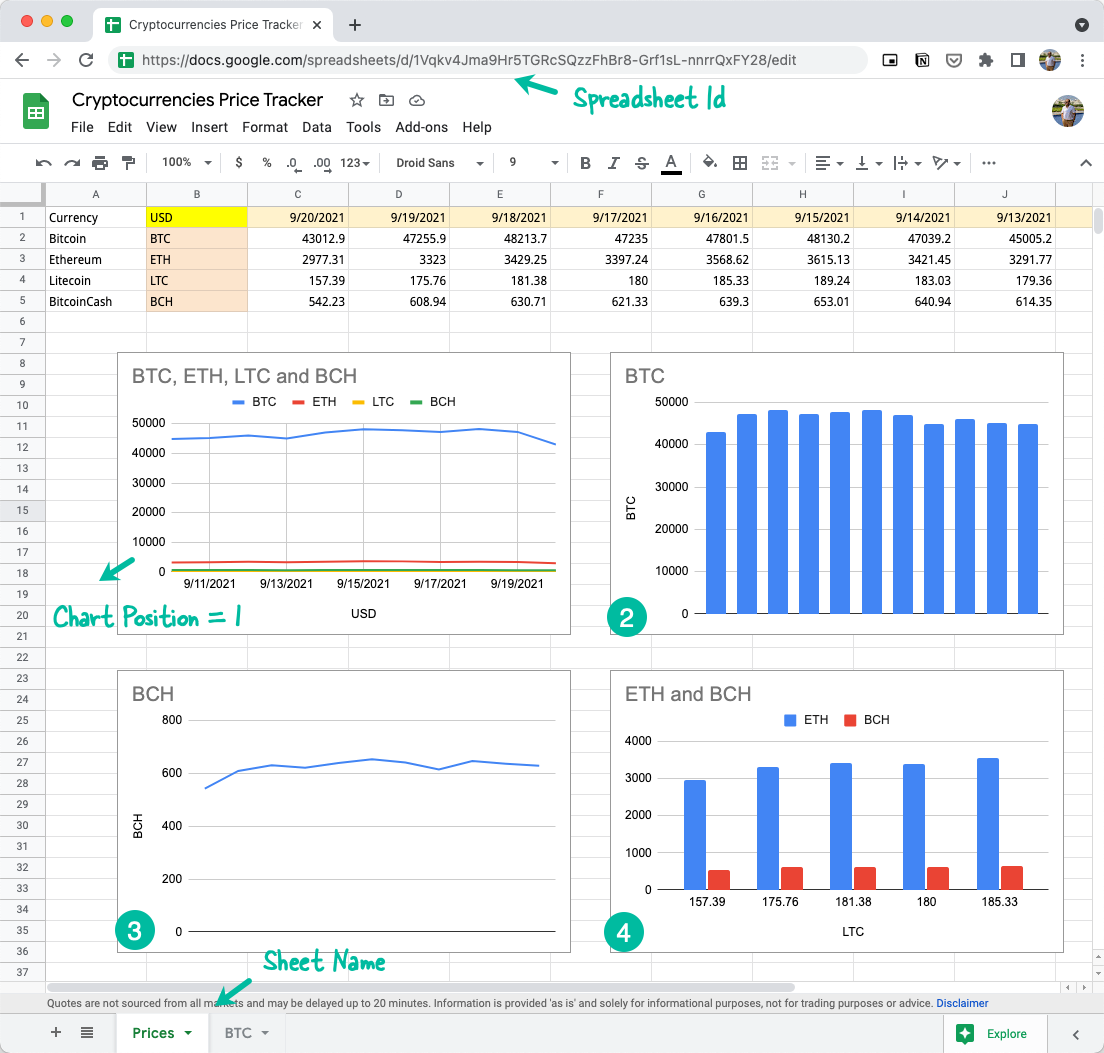Viewport: 1104px width, 1053px height.
Task: Toggle bold formatting
Action: coord(585,162)
